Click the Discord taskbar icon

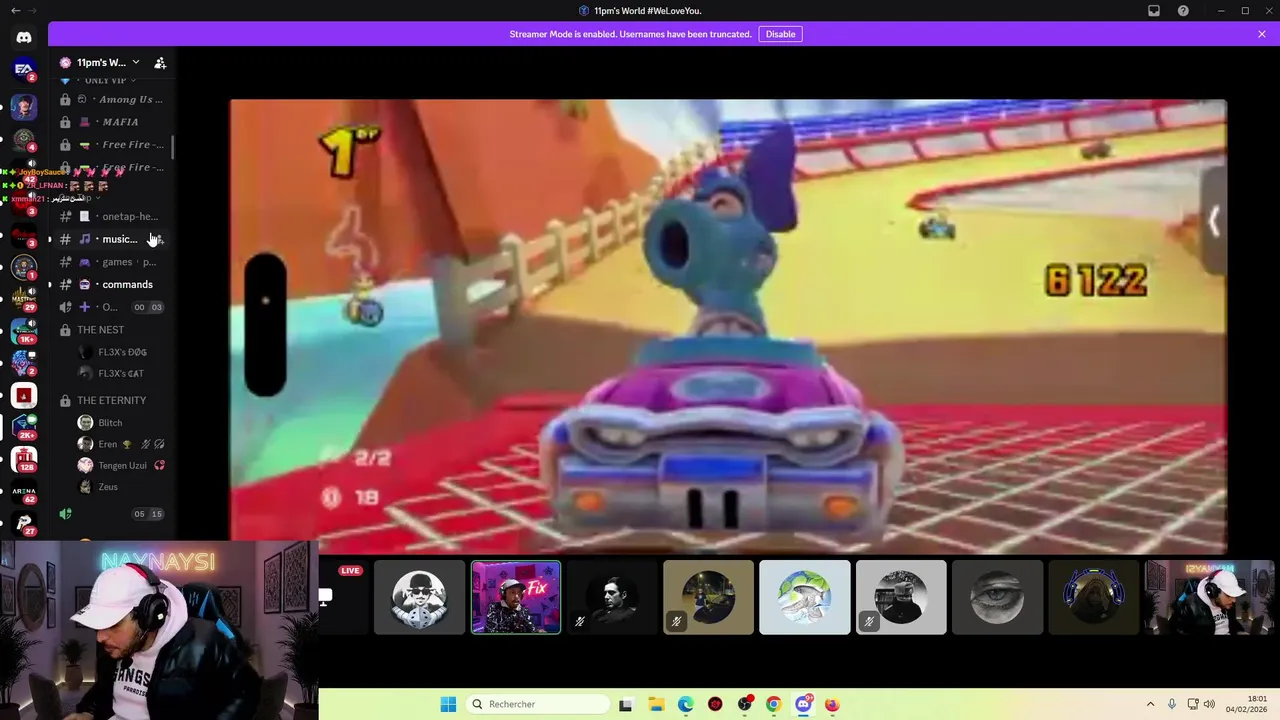[x=803, y=704]
